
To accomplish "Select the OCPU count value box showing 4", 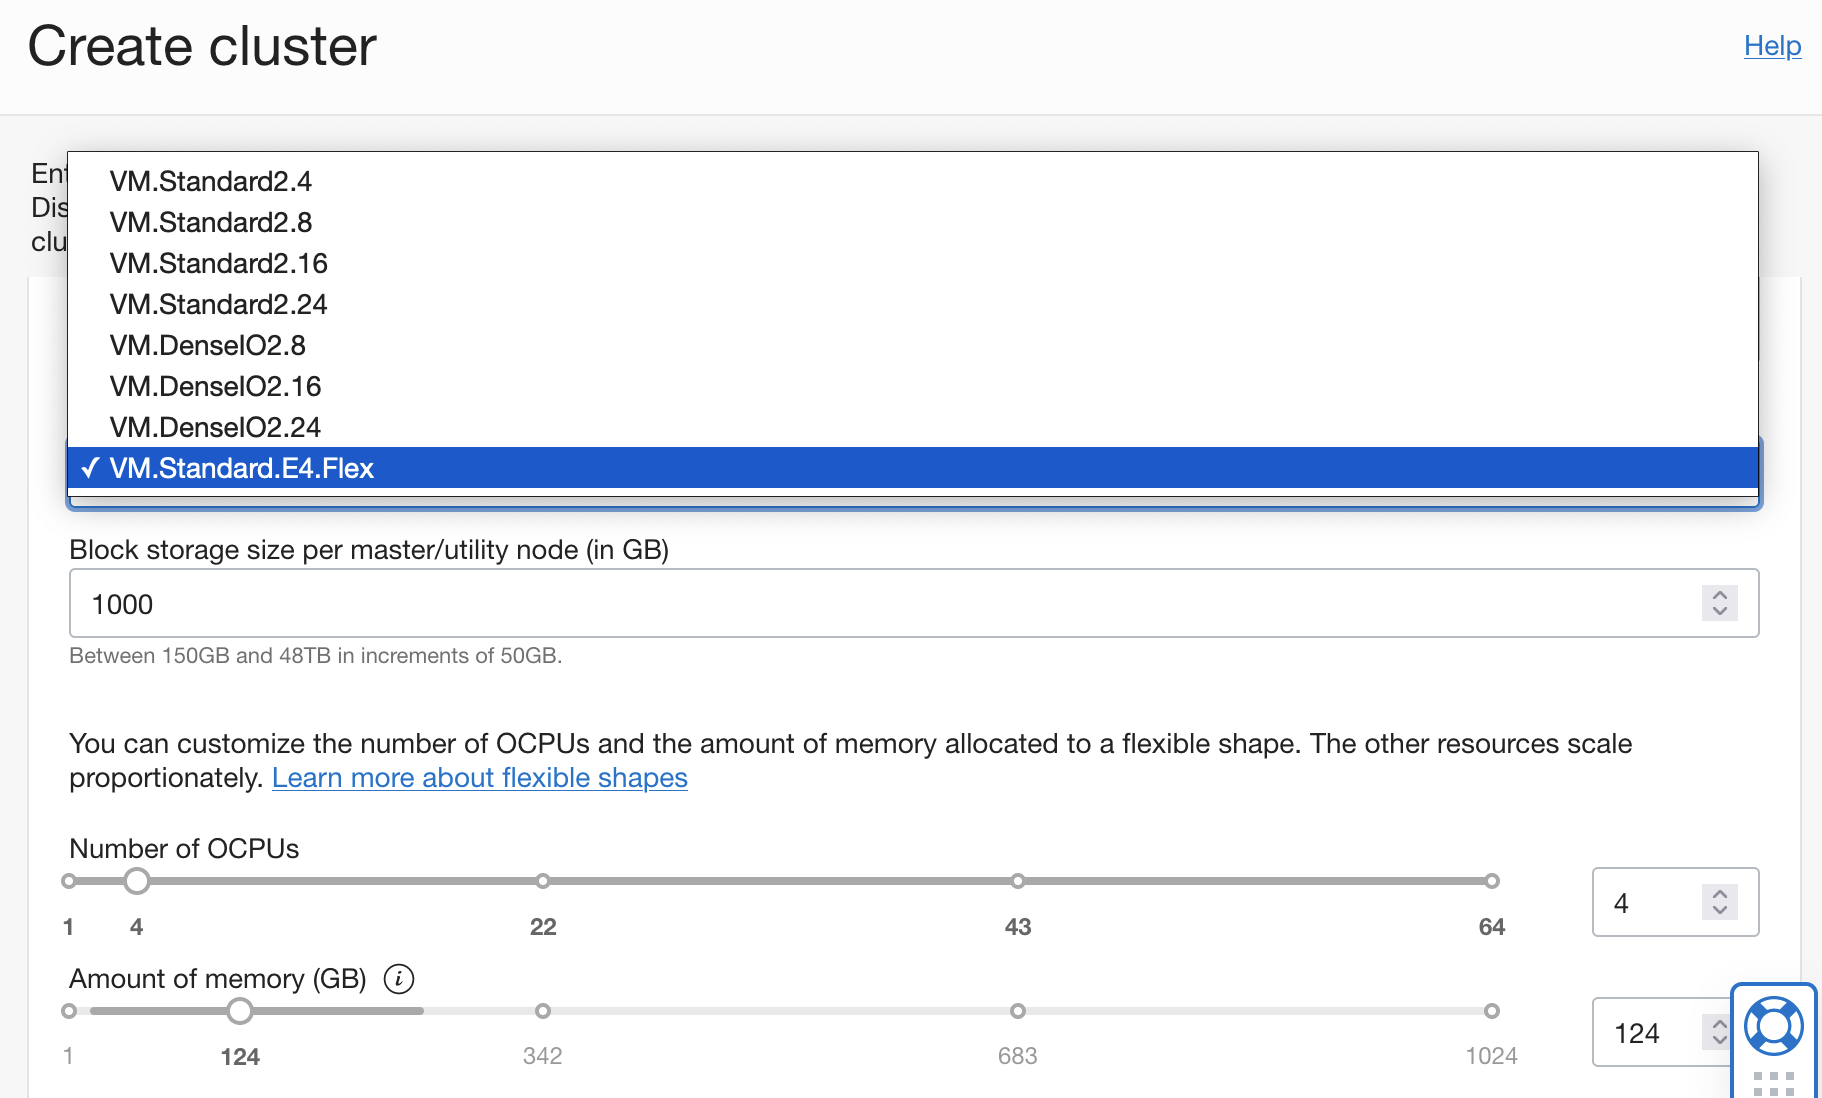I will [x=1640, y=902].
